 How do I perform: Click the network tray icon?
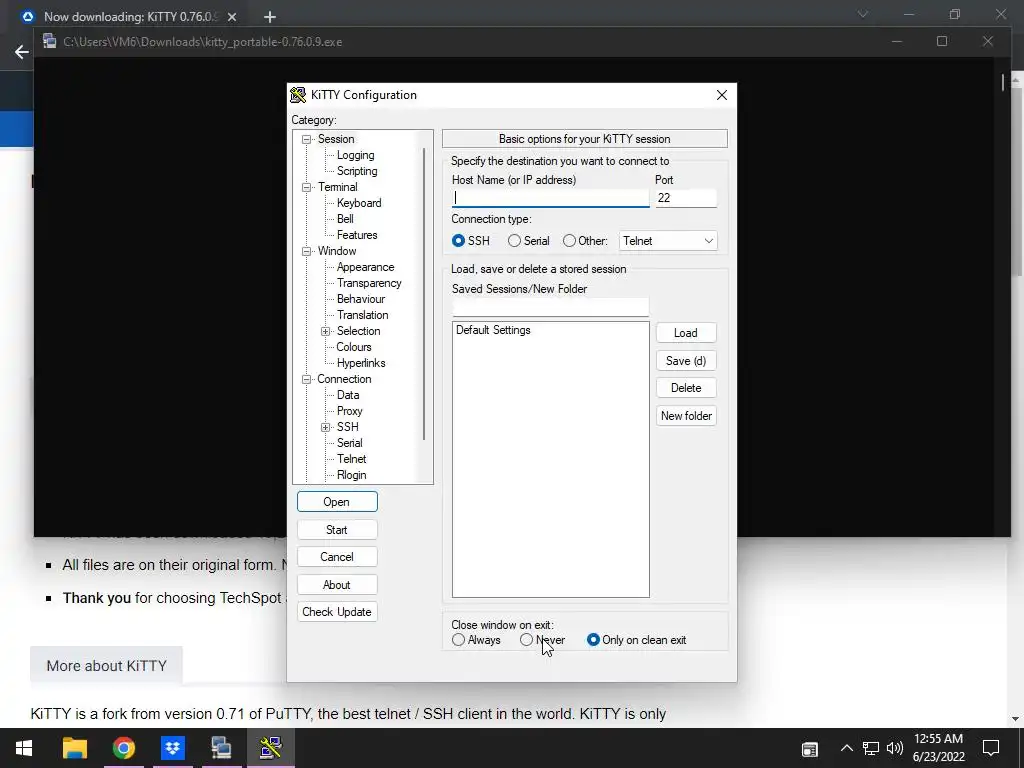click(x=871, y=748)
